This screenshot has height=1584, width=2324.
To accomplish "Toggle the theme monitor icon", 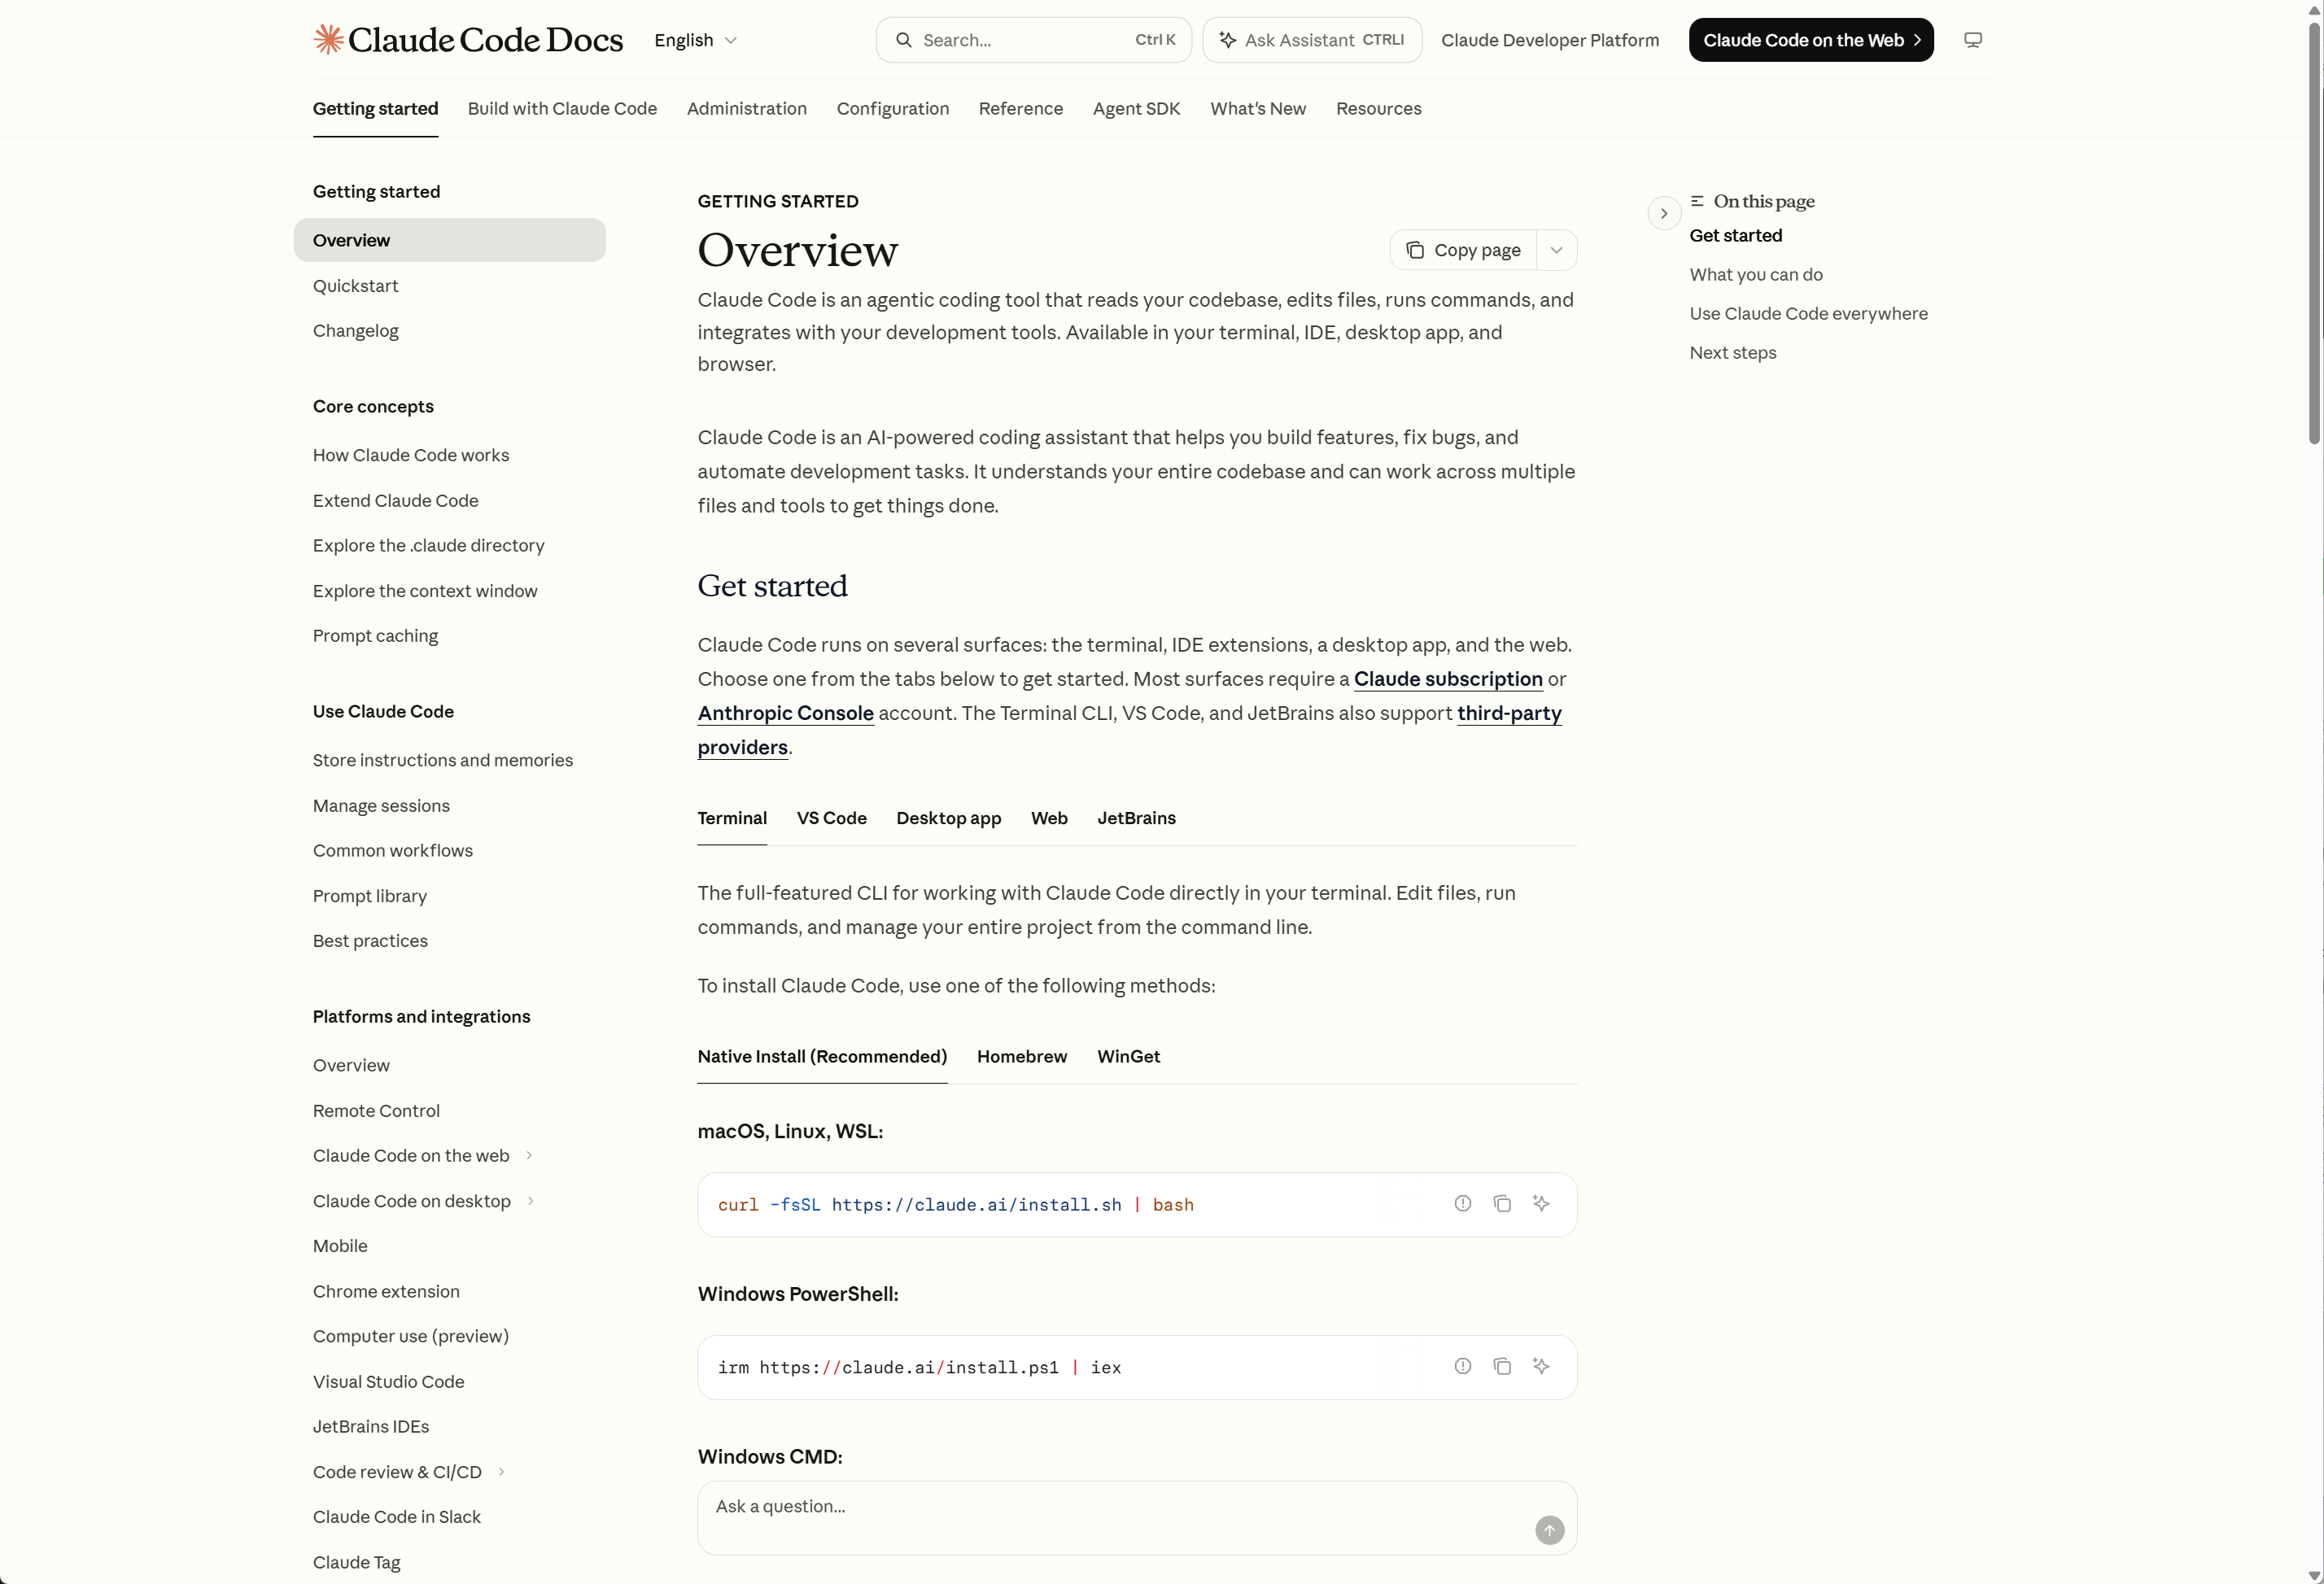I will tap(1972, 40).
